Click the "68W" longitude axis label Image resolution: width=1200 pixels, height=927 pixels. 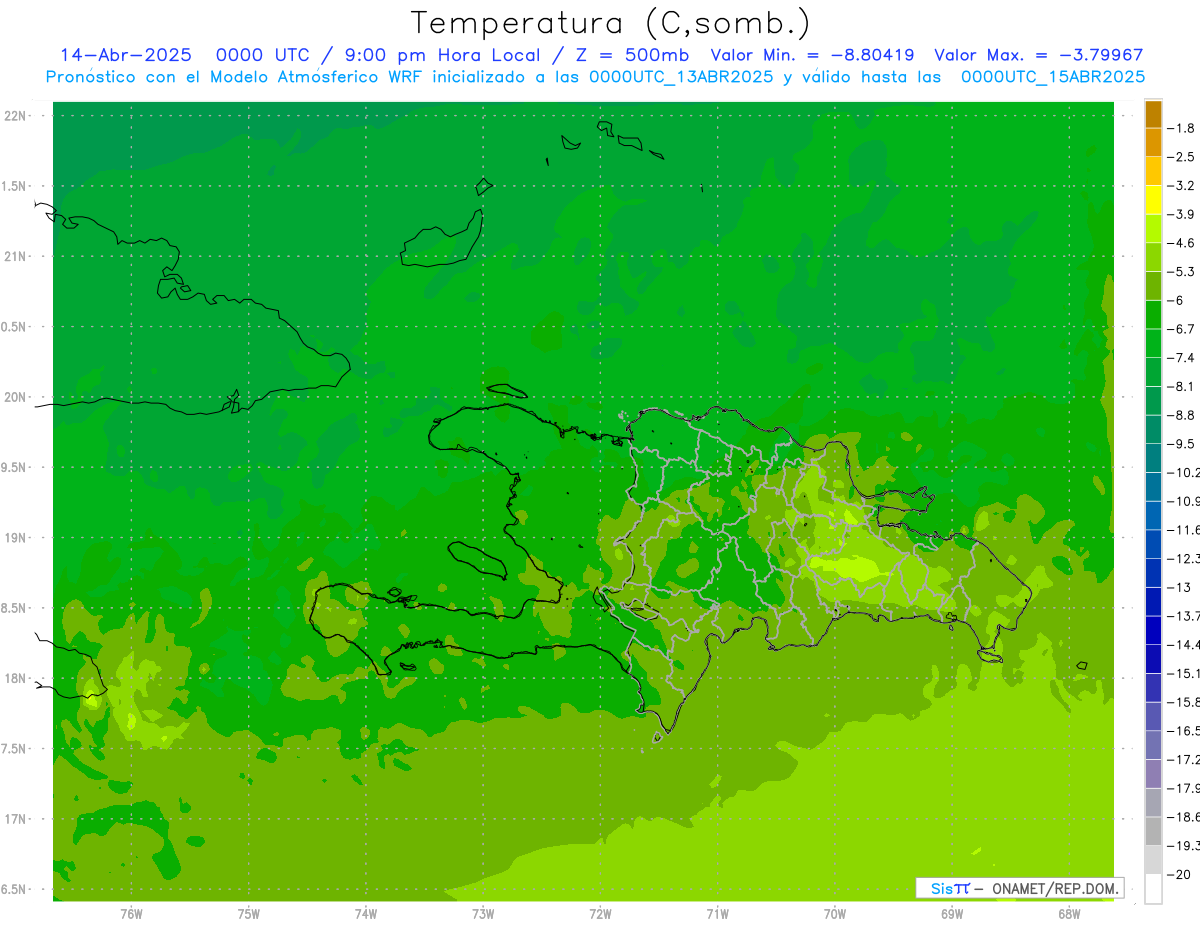click(x=1069, y=913)
